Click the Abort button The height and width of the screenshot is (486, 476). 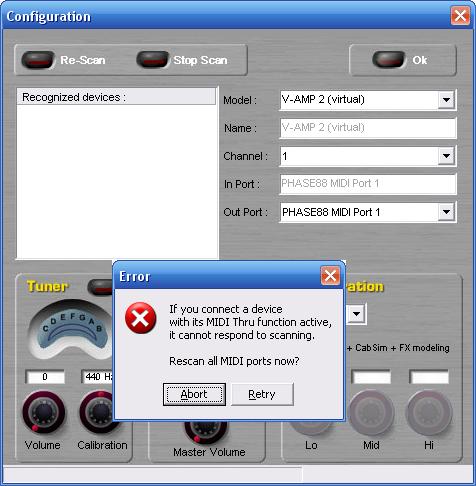(194, 394)
